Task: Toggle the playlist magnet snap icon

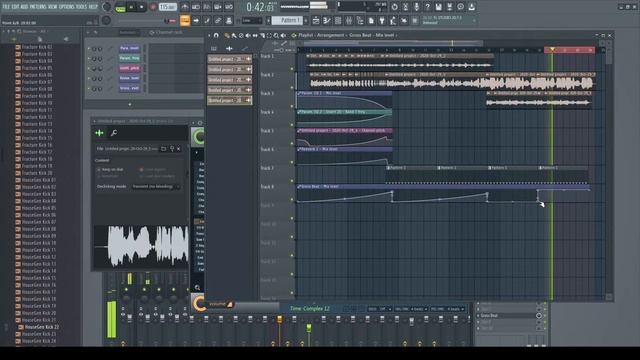Action: [216, 36]
